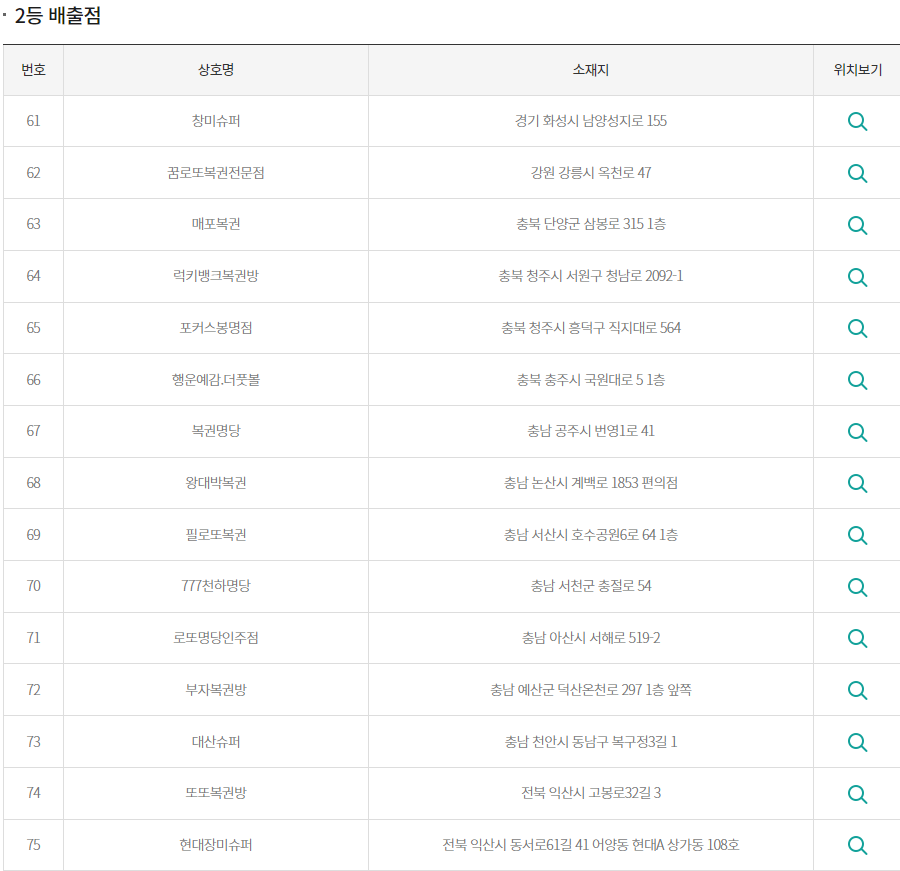Select address 전북 익산시 고봉로32길 3
Image resolution: width=900 pixels, height=871 pixels.
tap(591, 792)
